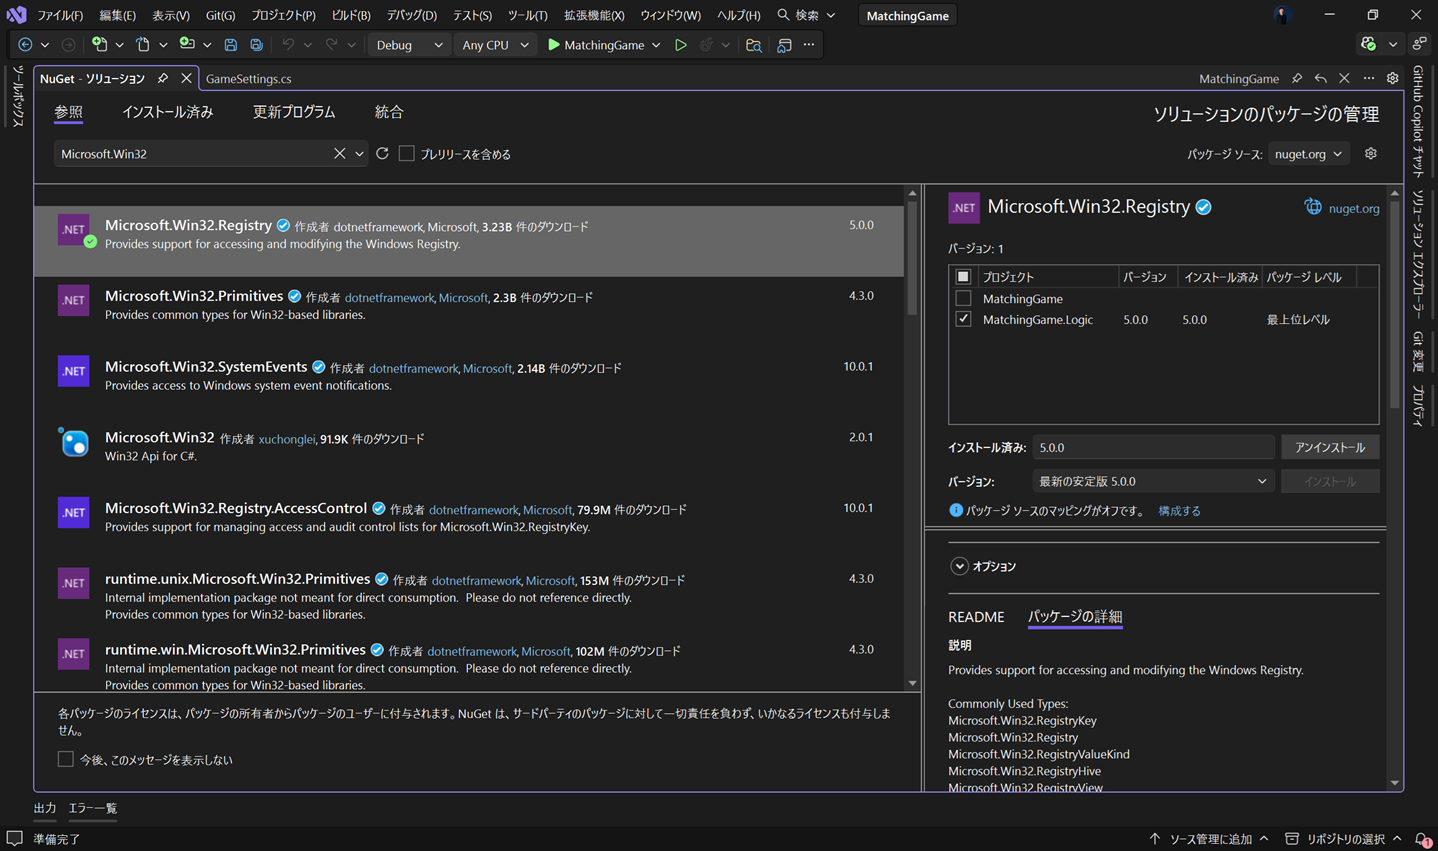Open NuGet package source settings via the gear icon
This screenshot has width=1438, height=851.
[1370, 153]
